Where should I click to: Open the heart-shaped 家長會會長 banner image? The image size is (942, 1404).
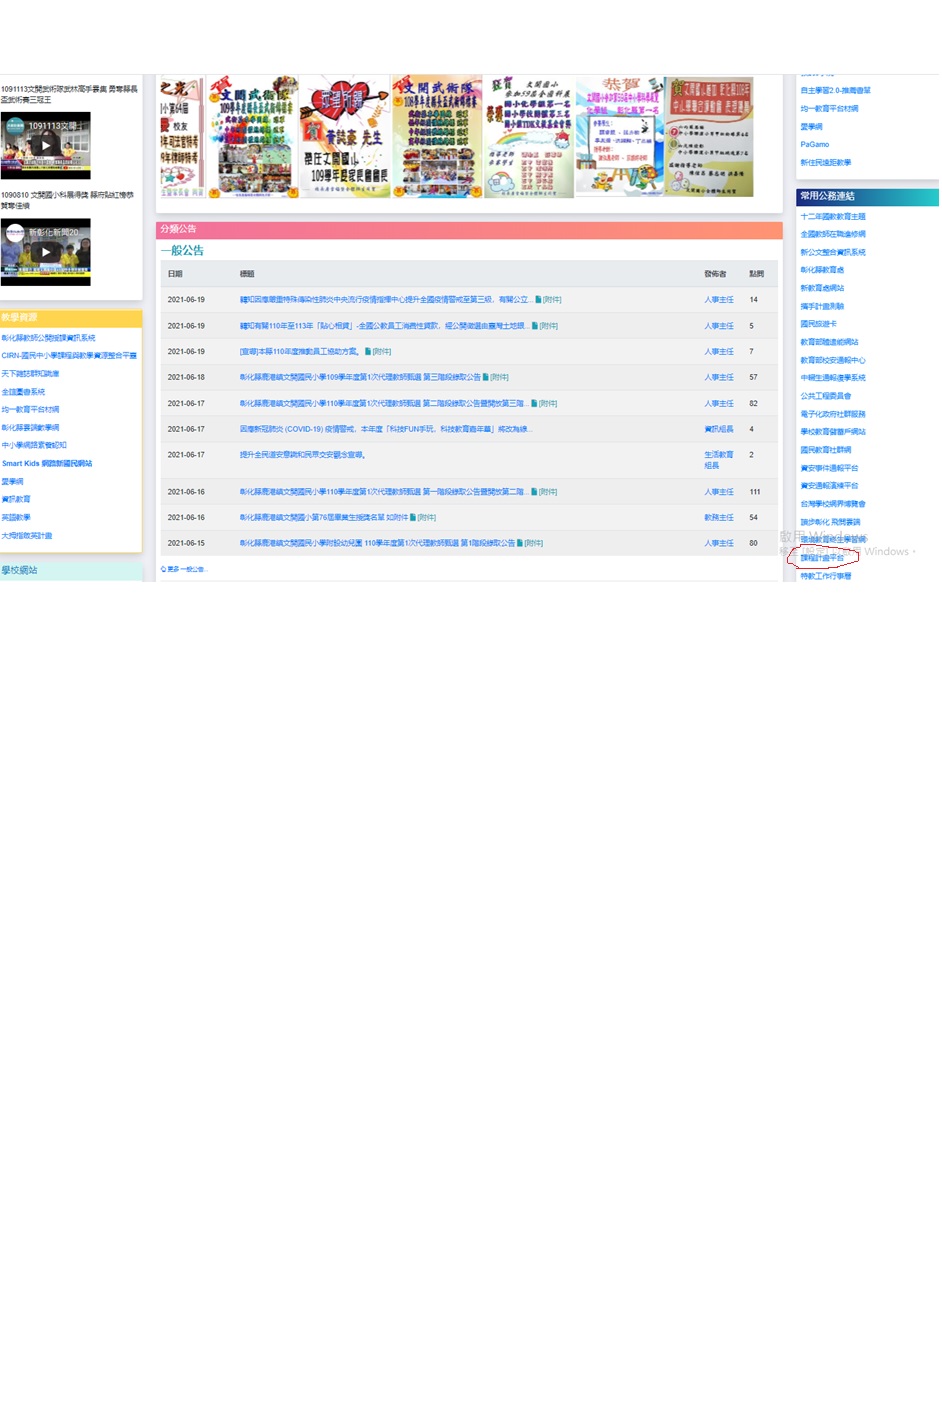coord(345,136)
